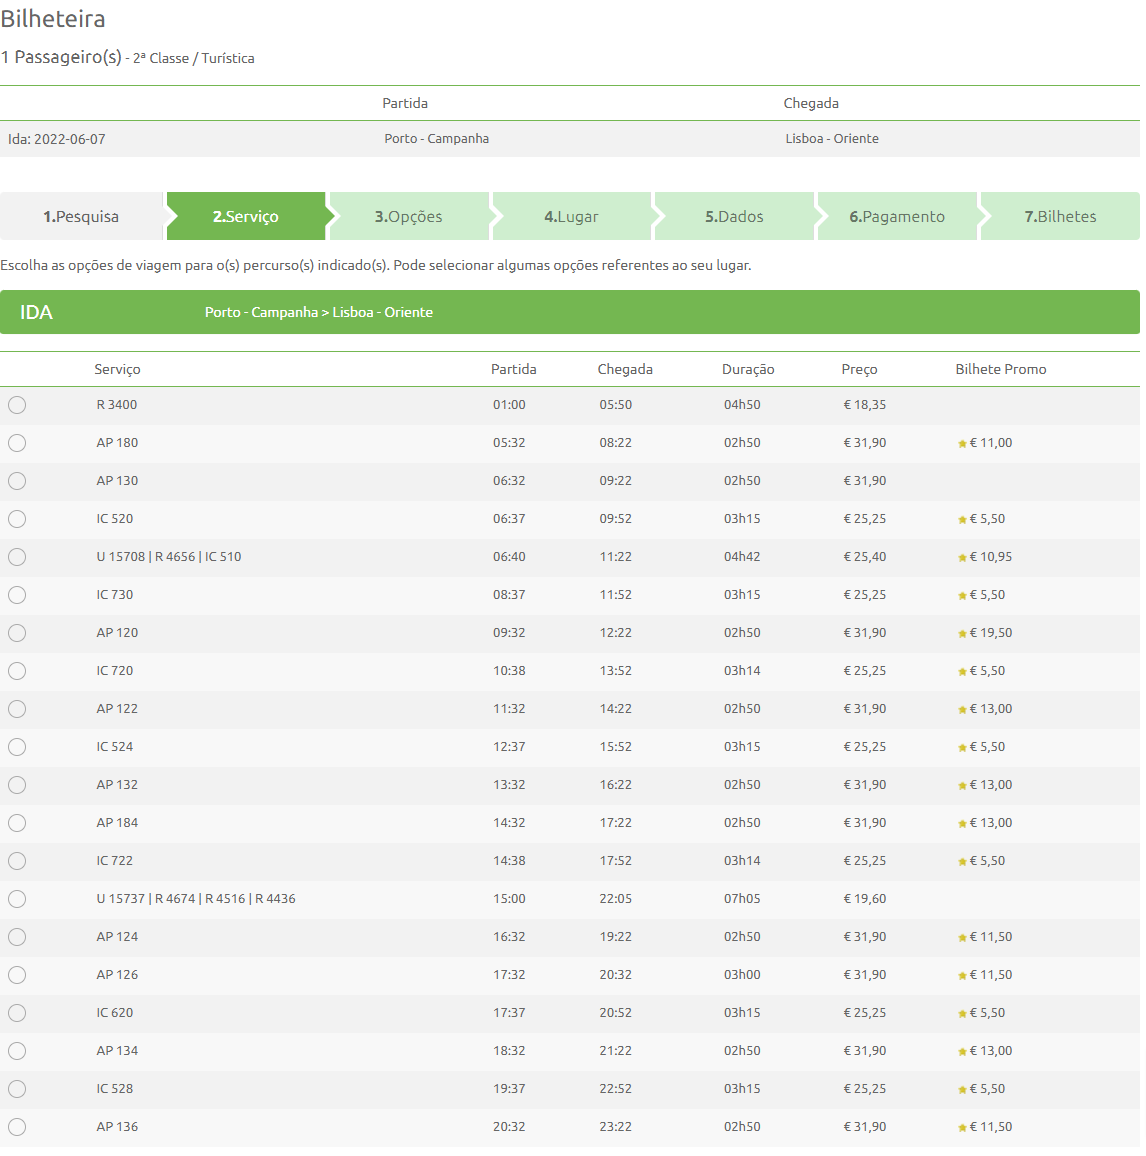The image size is (1146, 1156).
Task: Open the 3.Opções step
Action: [409, 216]
